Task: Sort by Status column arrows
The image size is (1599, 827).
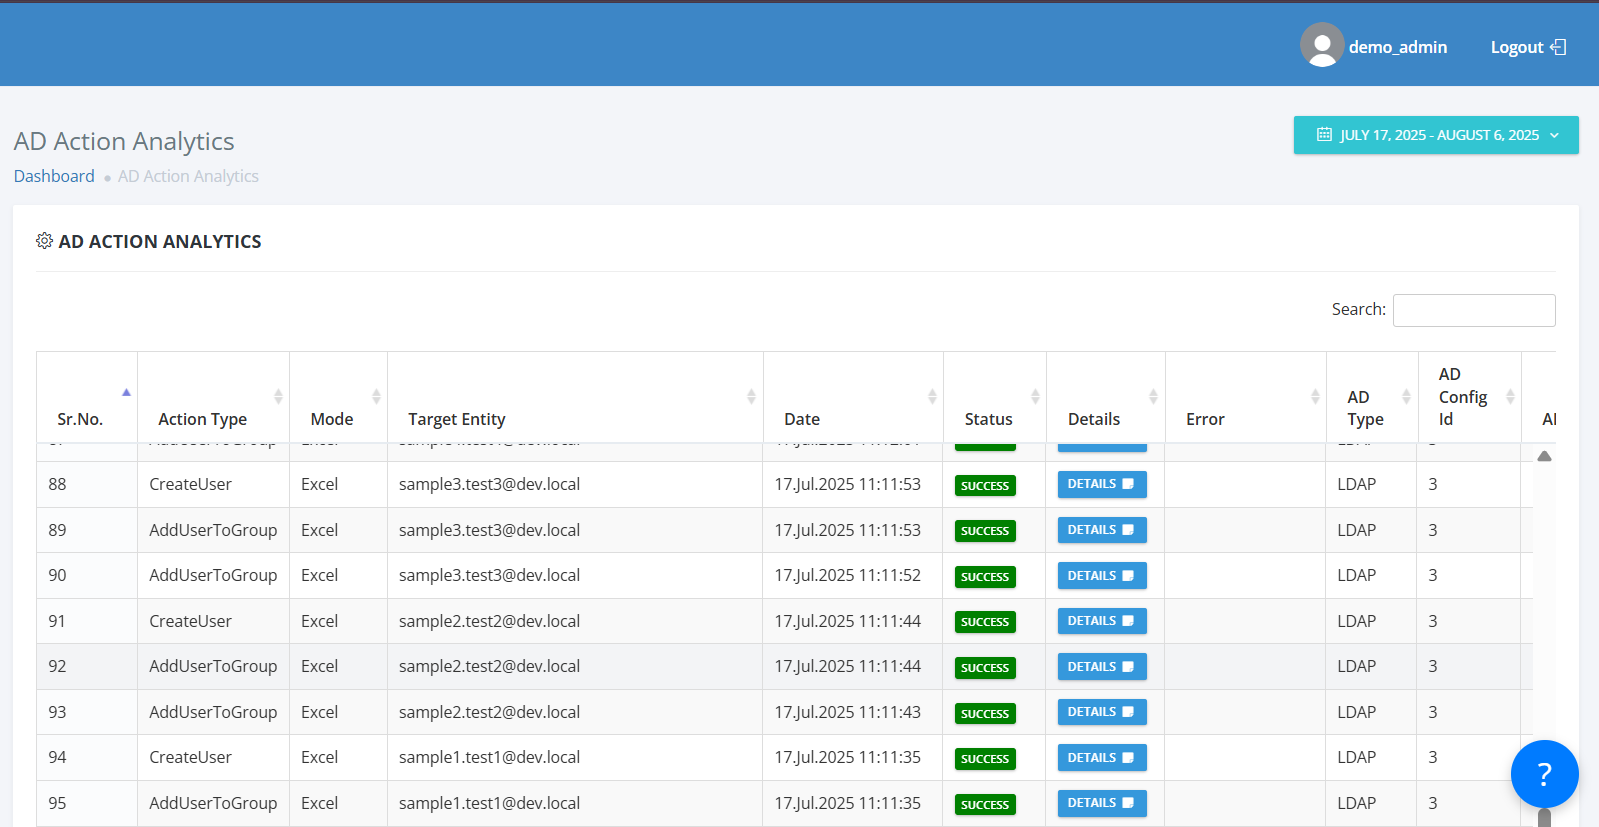Action: tap(1035, 397)
